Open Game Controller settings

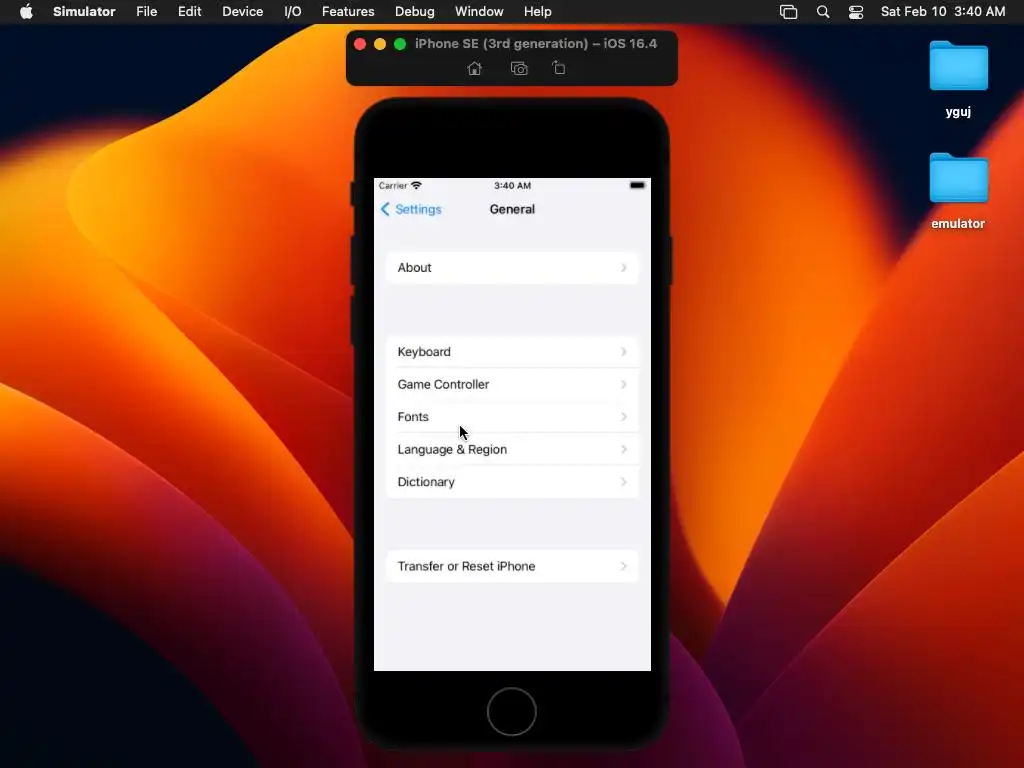click(513, 385)
